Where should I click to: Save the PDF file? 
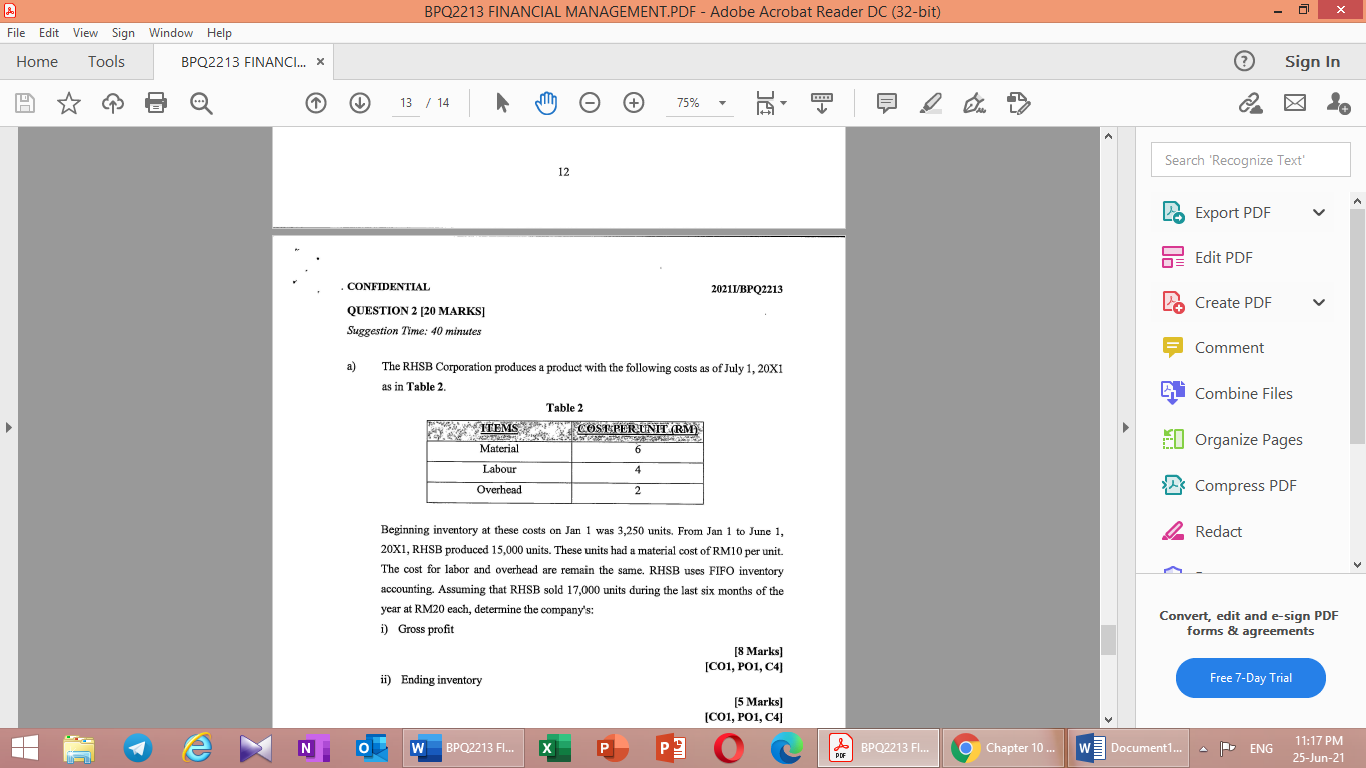point(23,103)
